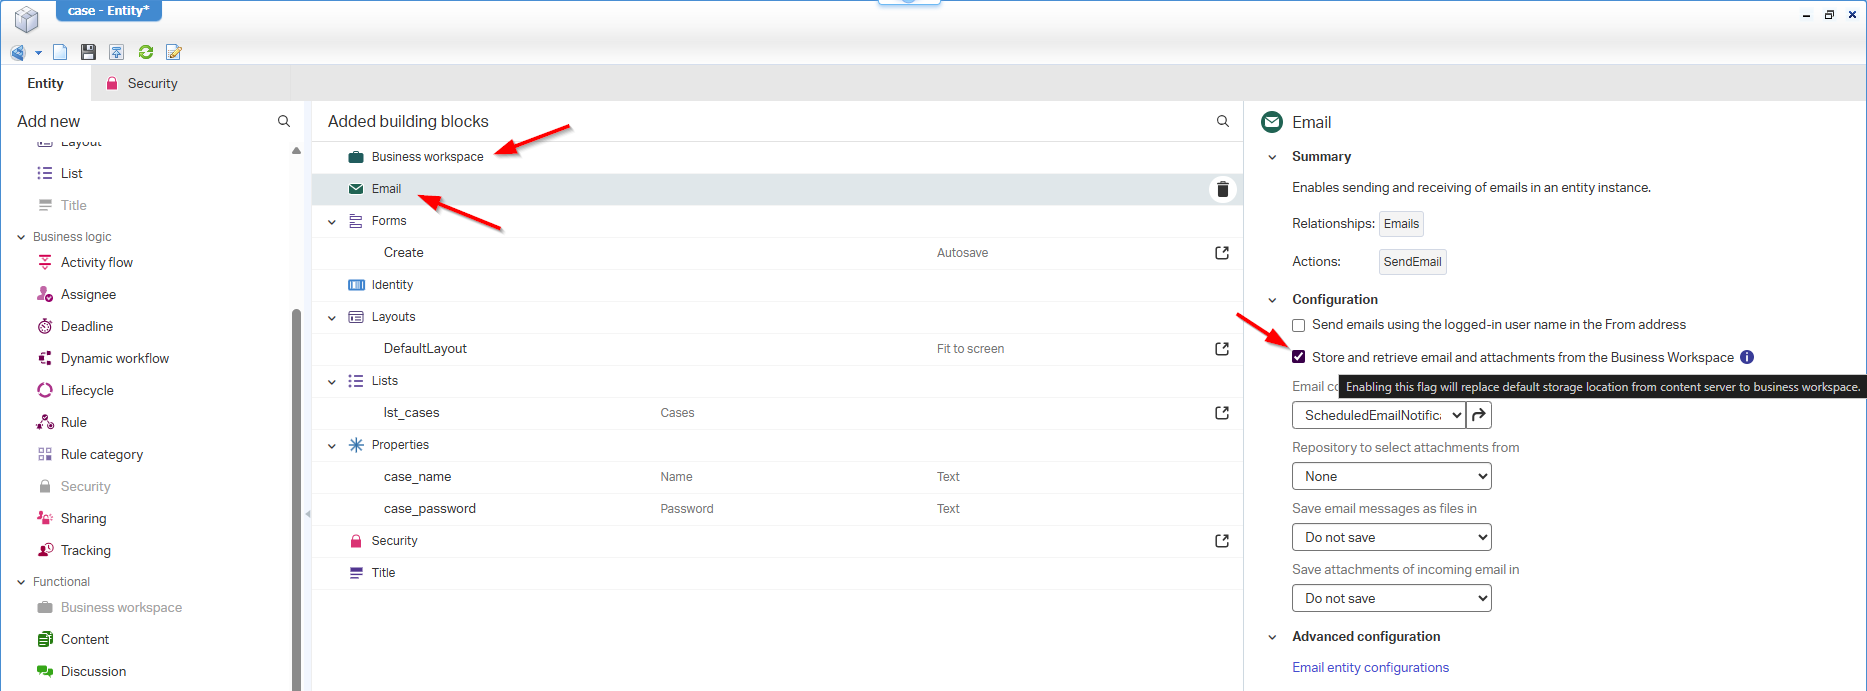The width and height of the screenshot is (1867, 691).
Task: Add the Lifecycle building block
Action: tap(87, 390)
